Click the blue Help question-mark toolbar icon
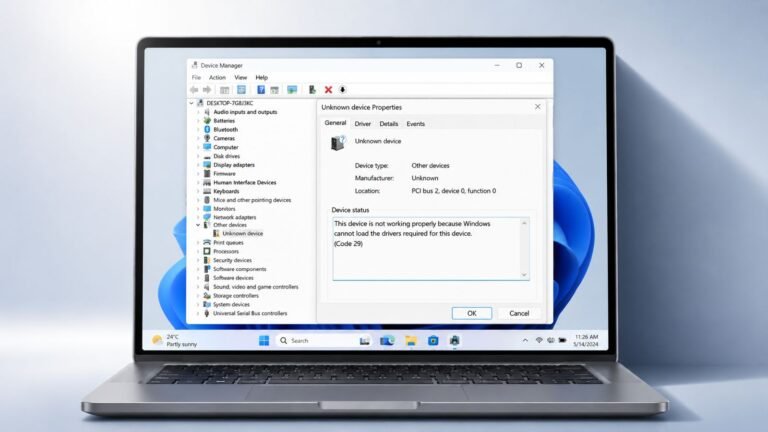Viewport: 768px width, 432px height. 261,90
